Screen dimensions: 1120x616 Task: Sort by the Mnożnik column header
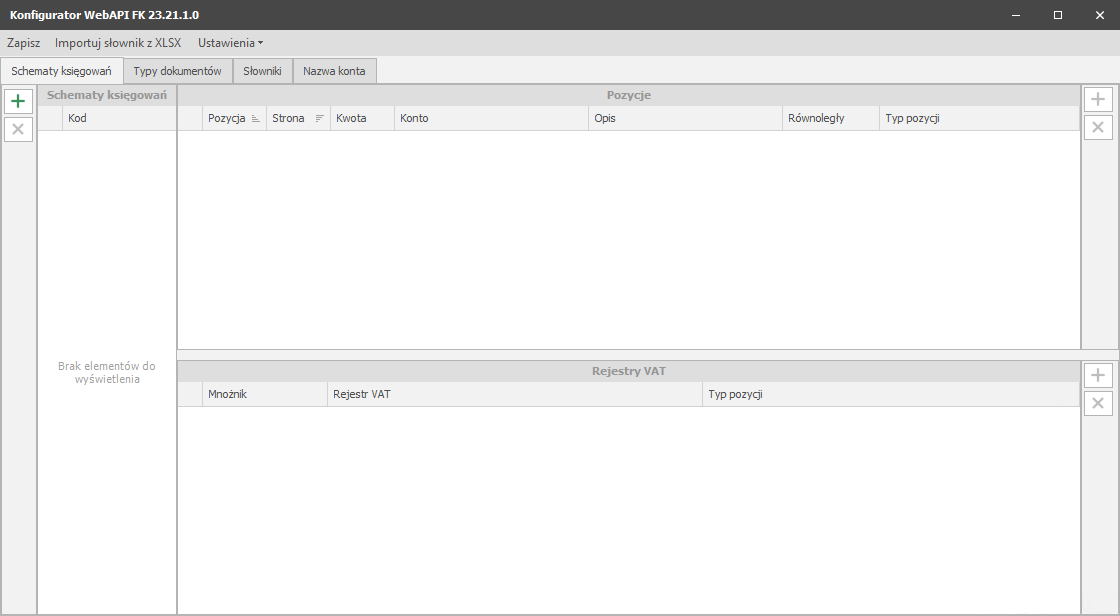(264, 394)
